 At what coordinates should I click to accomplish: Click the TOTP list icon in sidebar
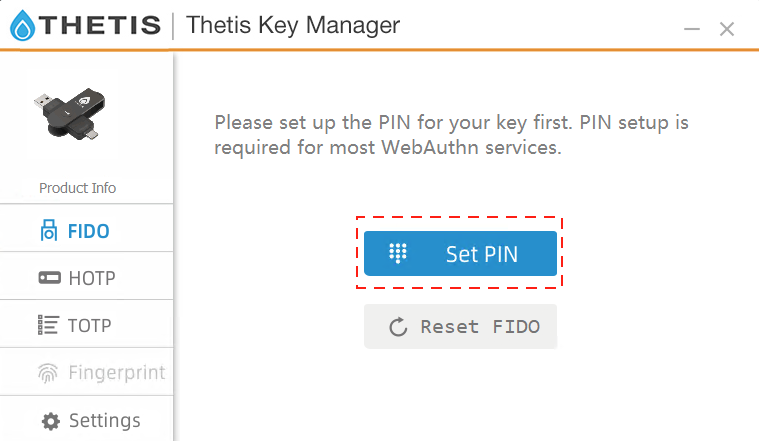tap(48, 325)
